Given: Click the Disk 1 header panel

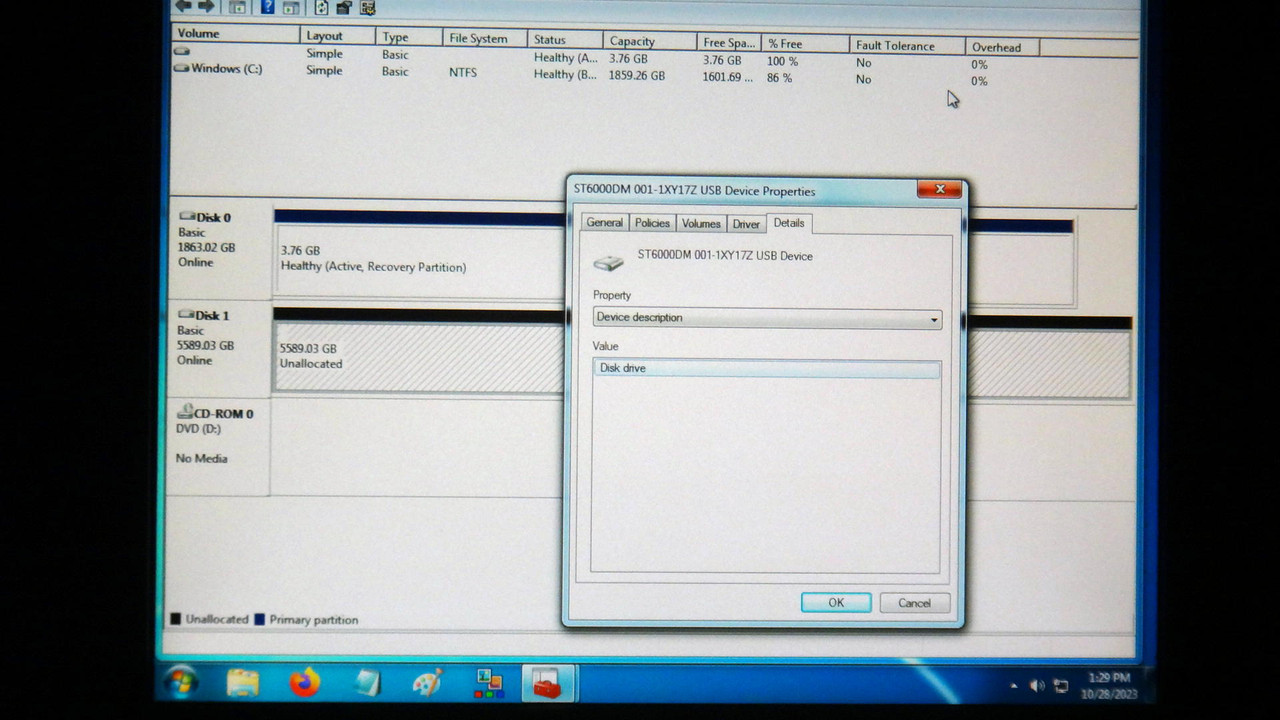Looking at the screenshot, I should click(x=220, y=348).
